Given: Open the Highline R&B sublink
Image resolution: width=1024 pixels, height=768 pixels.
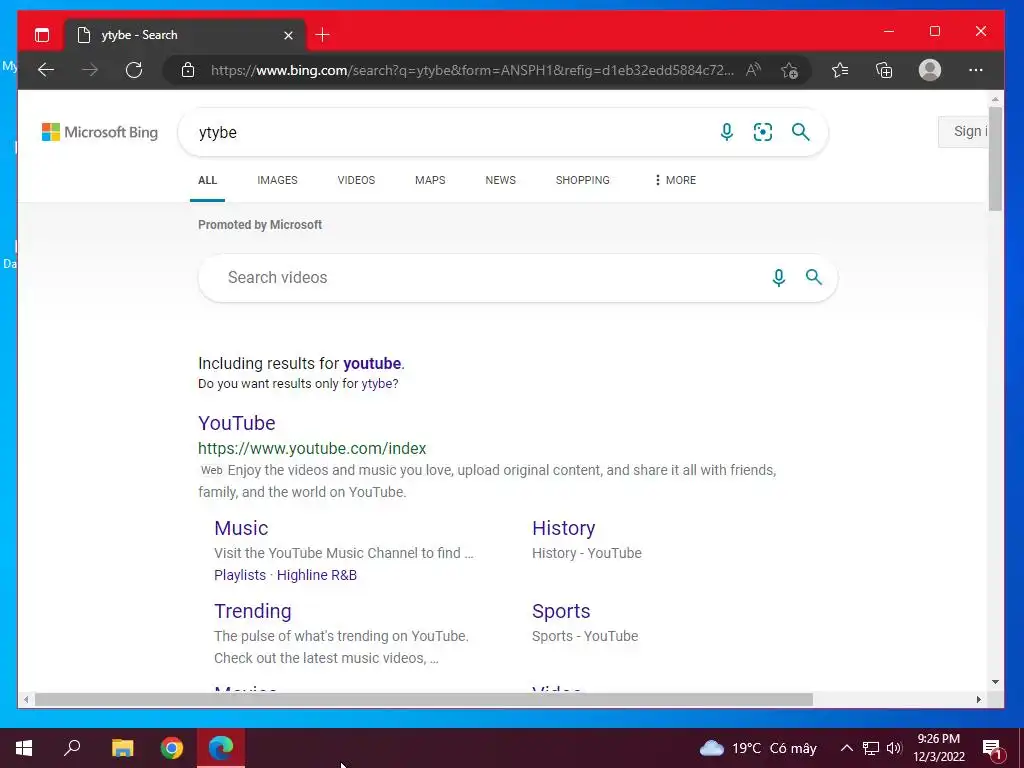Looking at the screenshot, I should pyautogui.click(x=317, y=575).
